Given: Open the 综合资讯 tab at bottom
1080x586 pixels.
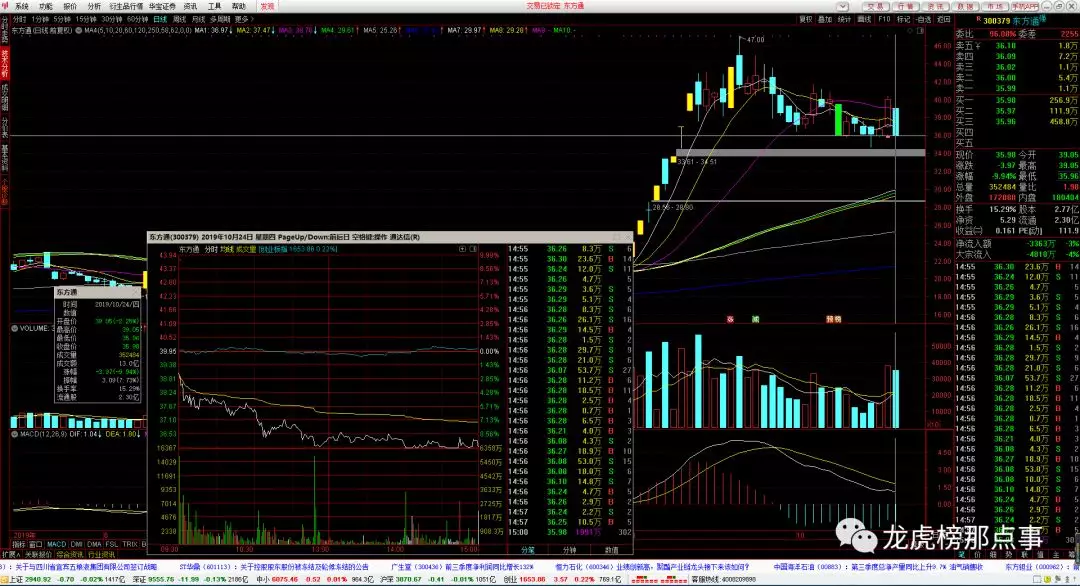Looking at the screenshot, I should coord(69,553).
